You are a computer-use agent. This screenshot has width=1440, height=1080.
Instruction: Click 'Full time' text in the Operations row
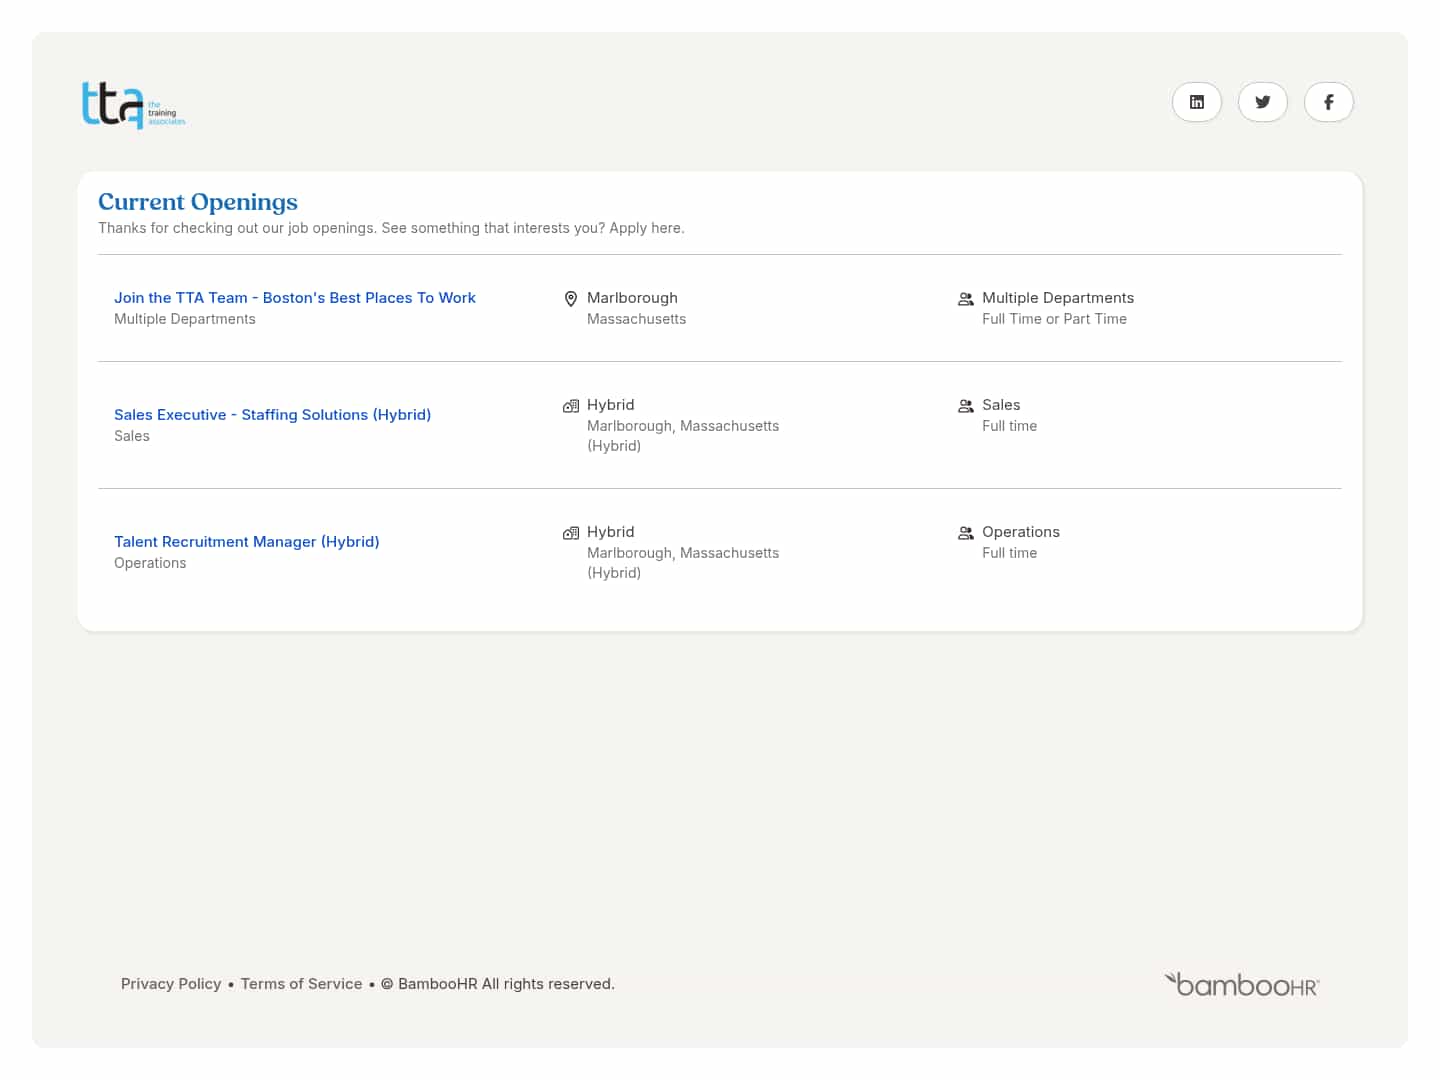tap(1009, 553)
